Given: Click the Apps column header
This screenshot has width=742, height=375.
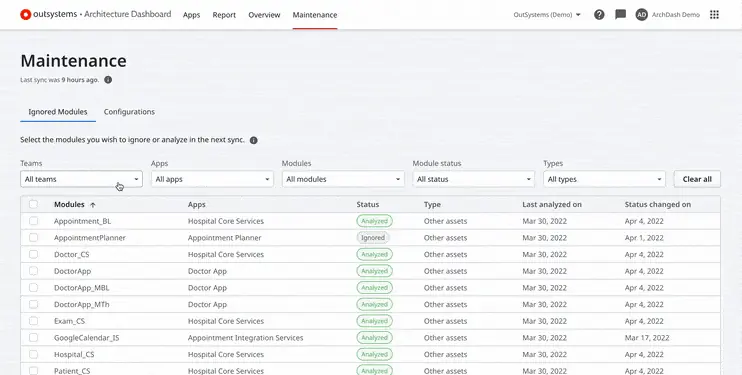Looking at the screenshot, I should click(x=196, y=205).
